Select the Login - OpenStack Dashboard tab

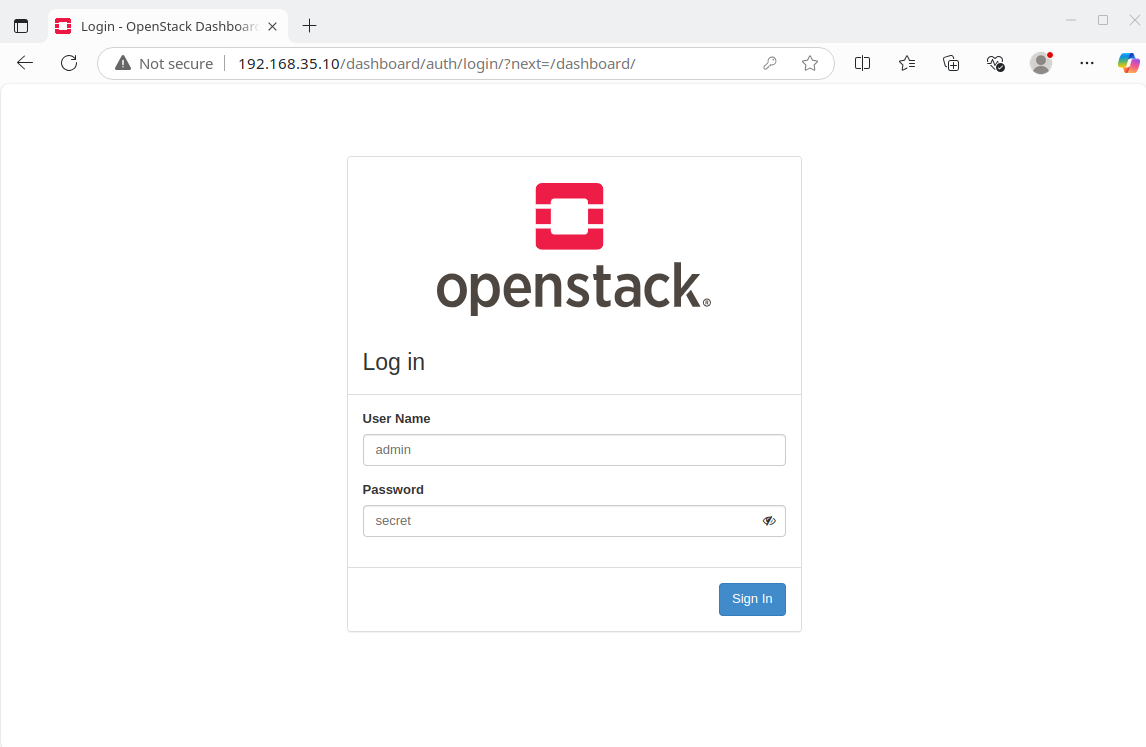(168, 26)
